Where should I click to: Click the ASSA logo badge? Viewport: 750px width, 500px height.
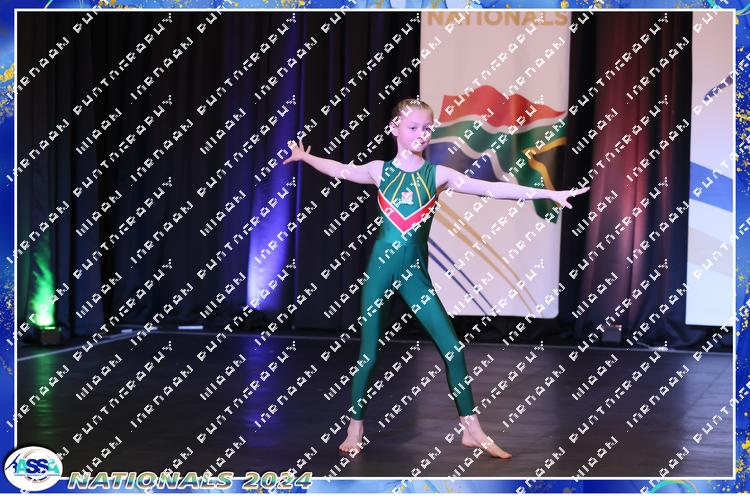click(x=33, y=469)
